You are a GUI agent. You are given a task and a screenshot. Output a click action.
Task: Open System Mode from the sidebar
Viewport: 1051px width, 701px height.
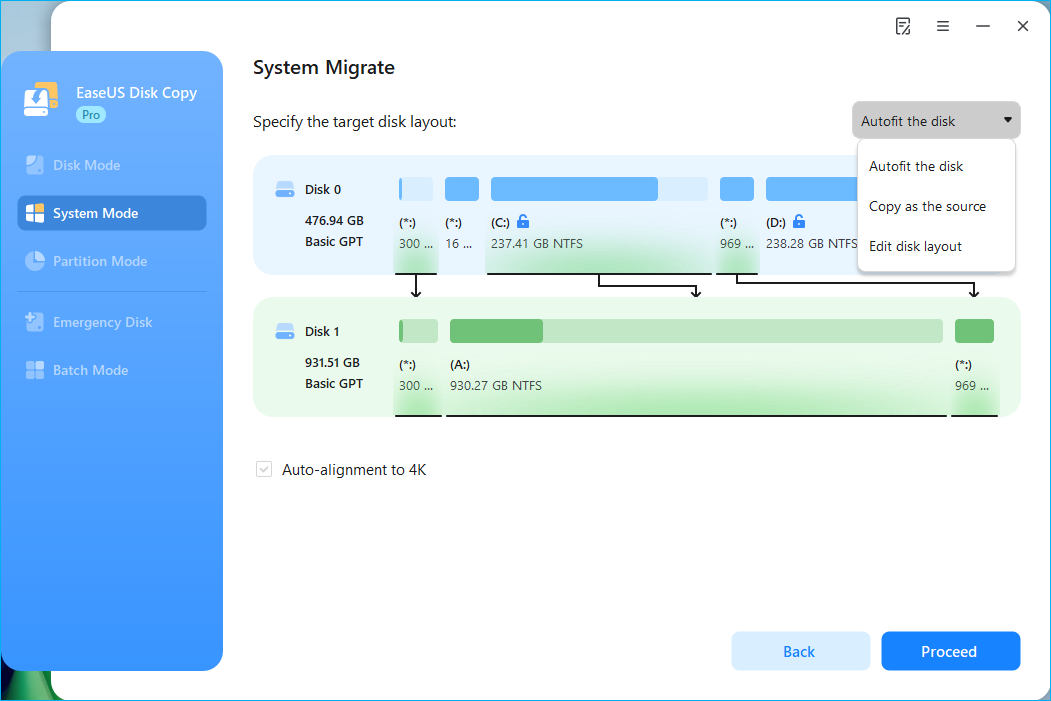click(110, 213)
